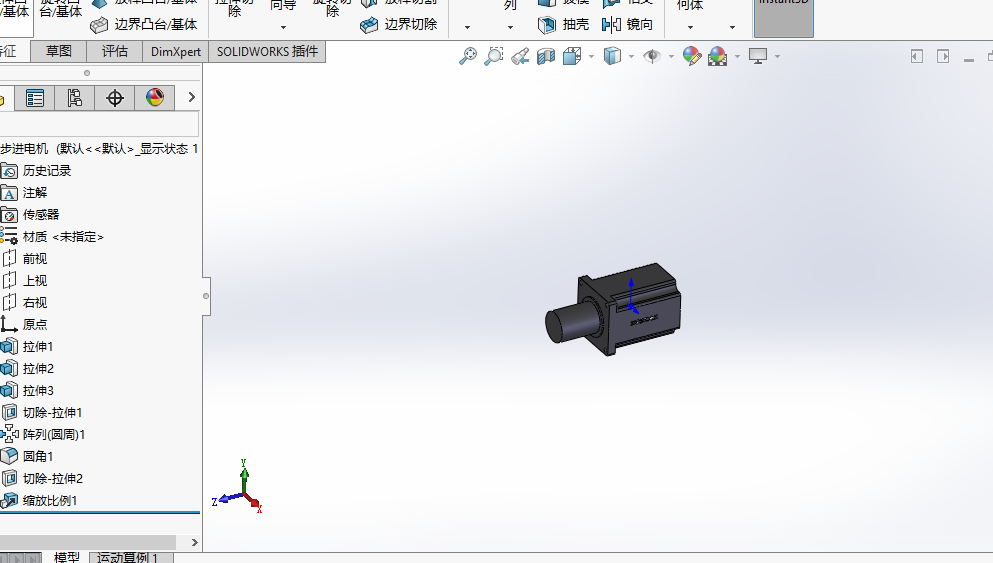
Task: Select the 传感器 folder
Action: coord(30,215)
